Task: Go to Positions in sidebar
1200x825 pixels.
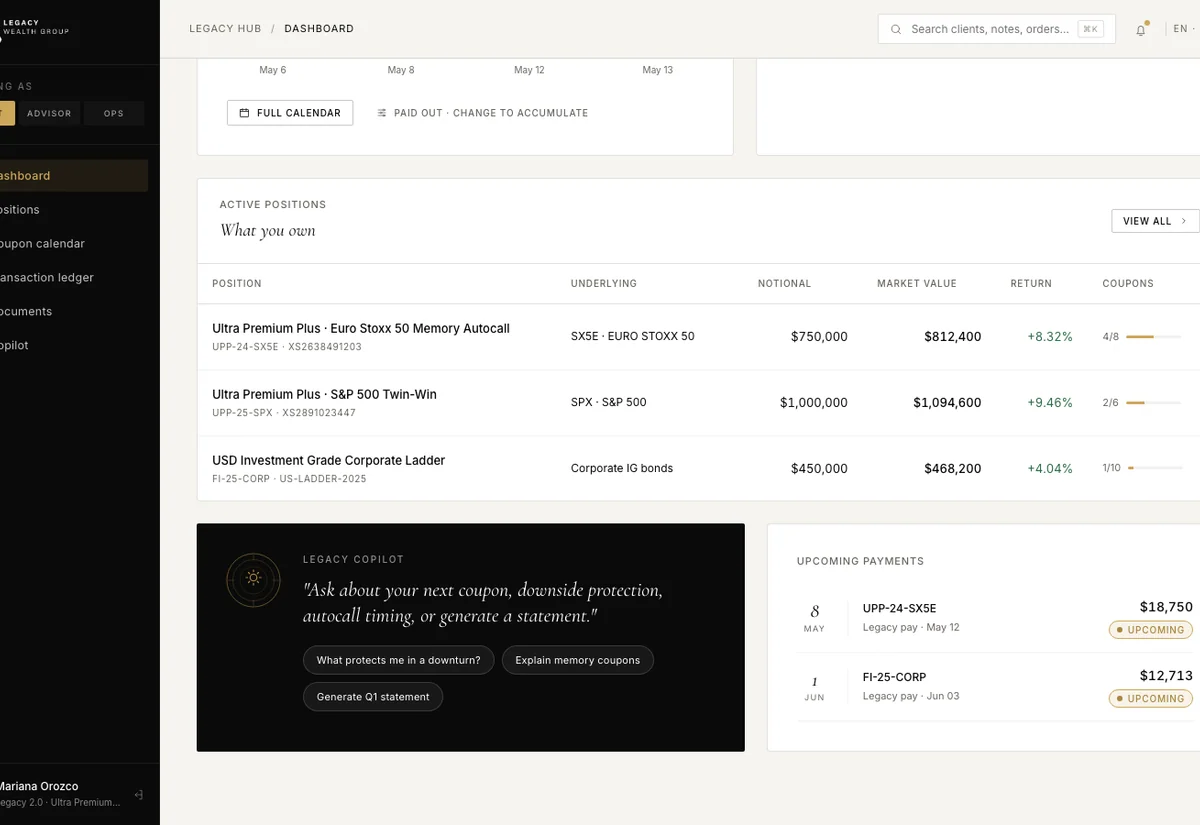Action: tap(74, 210)
